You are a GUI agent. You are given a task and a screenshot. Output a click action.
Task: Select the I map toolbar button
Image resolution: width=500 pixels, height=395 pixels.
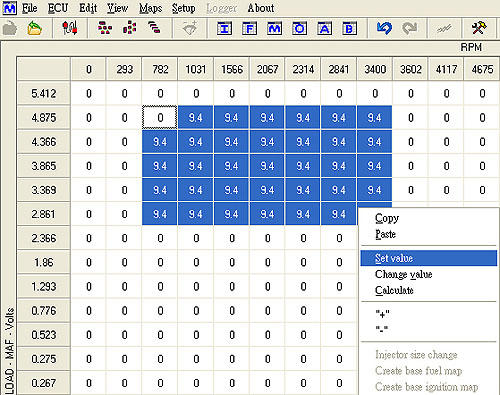[x=224, y=29]
